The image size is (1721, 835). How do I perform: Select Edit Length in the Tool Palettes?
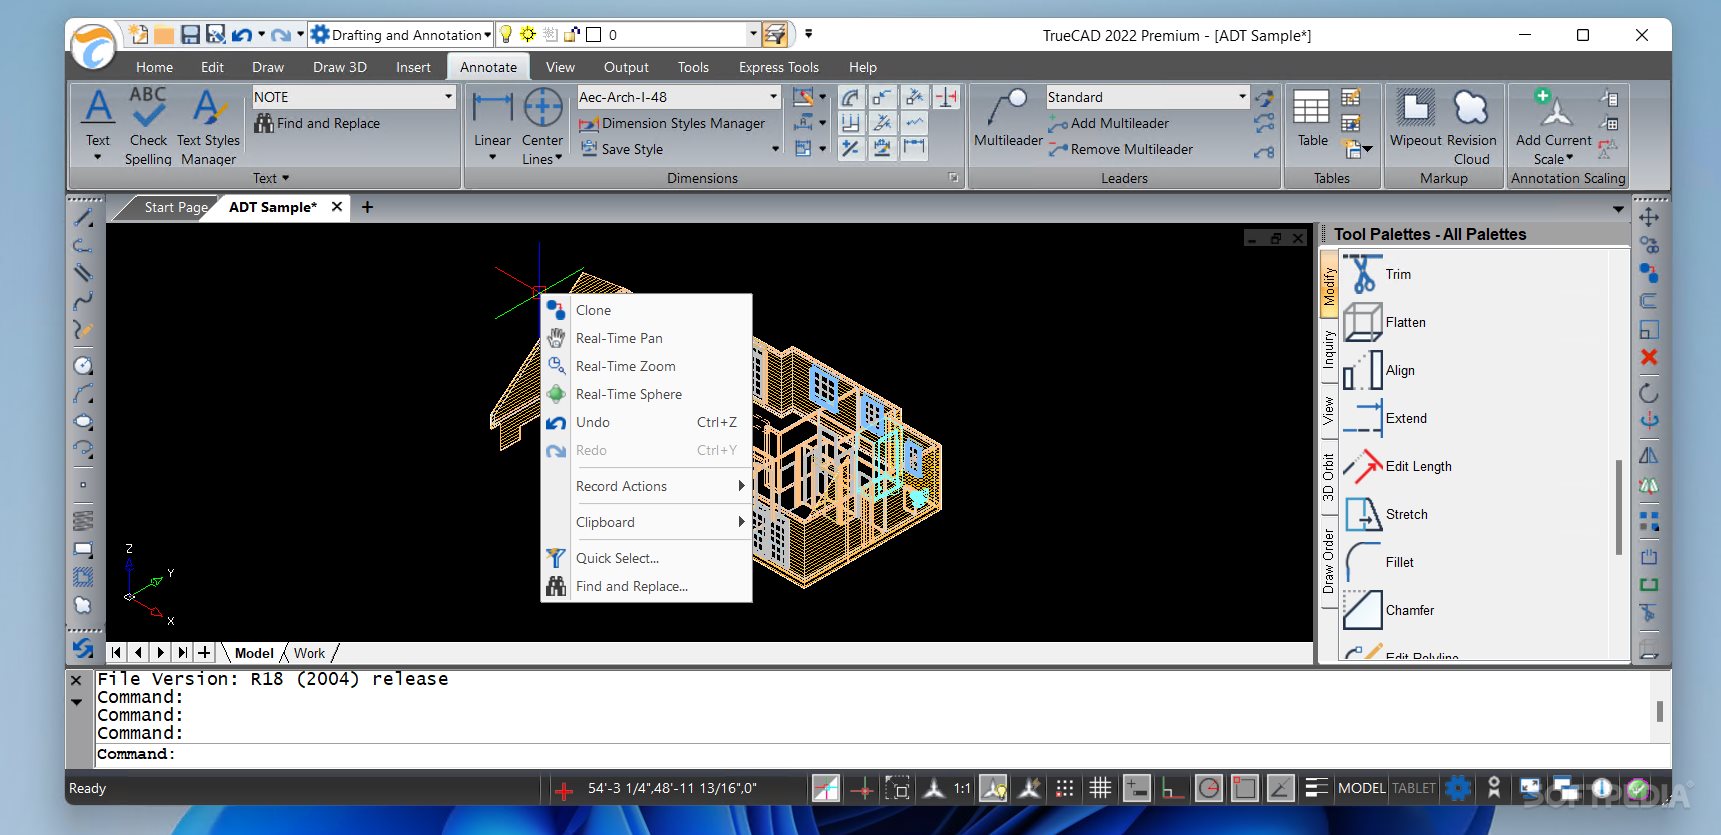click(1397, 466)
